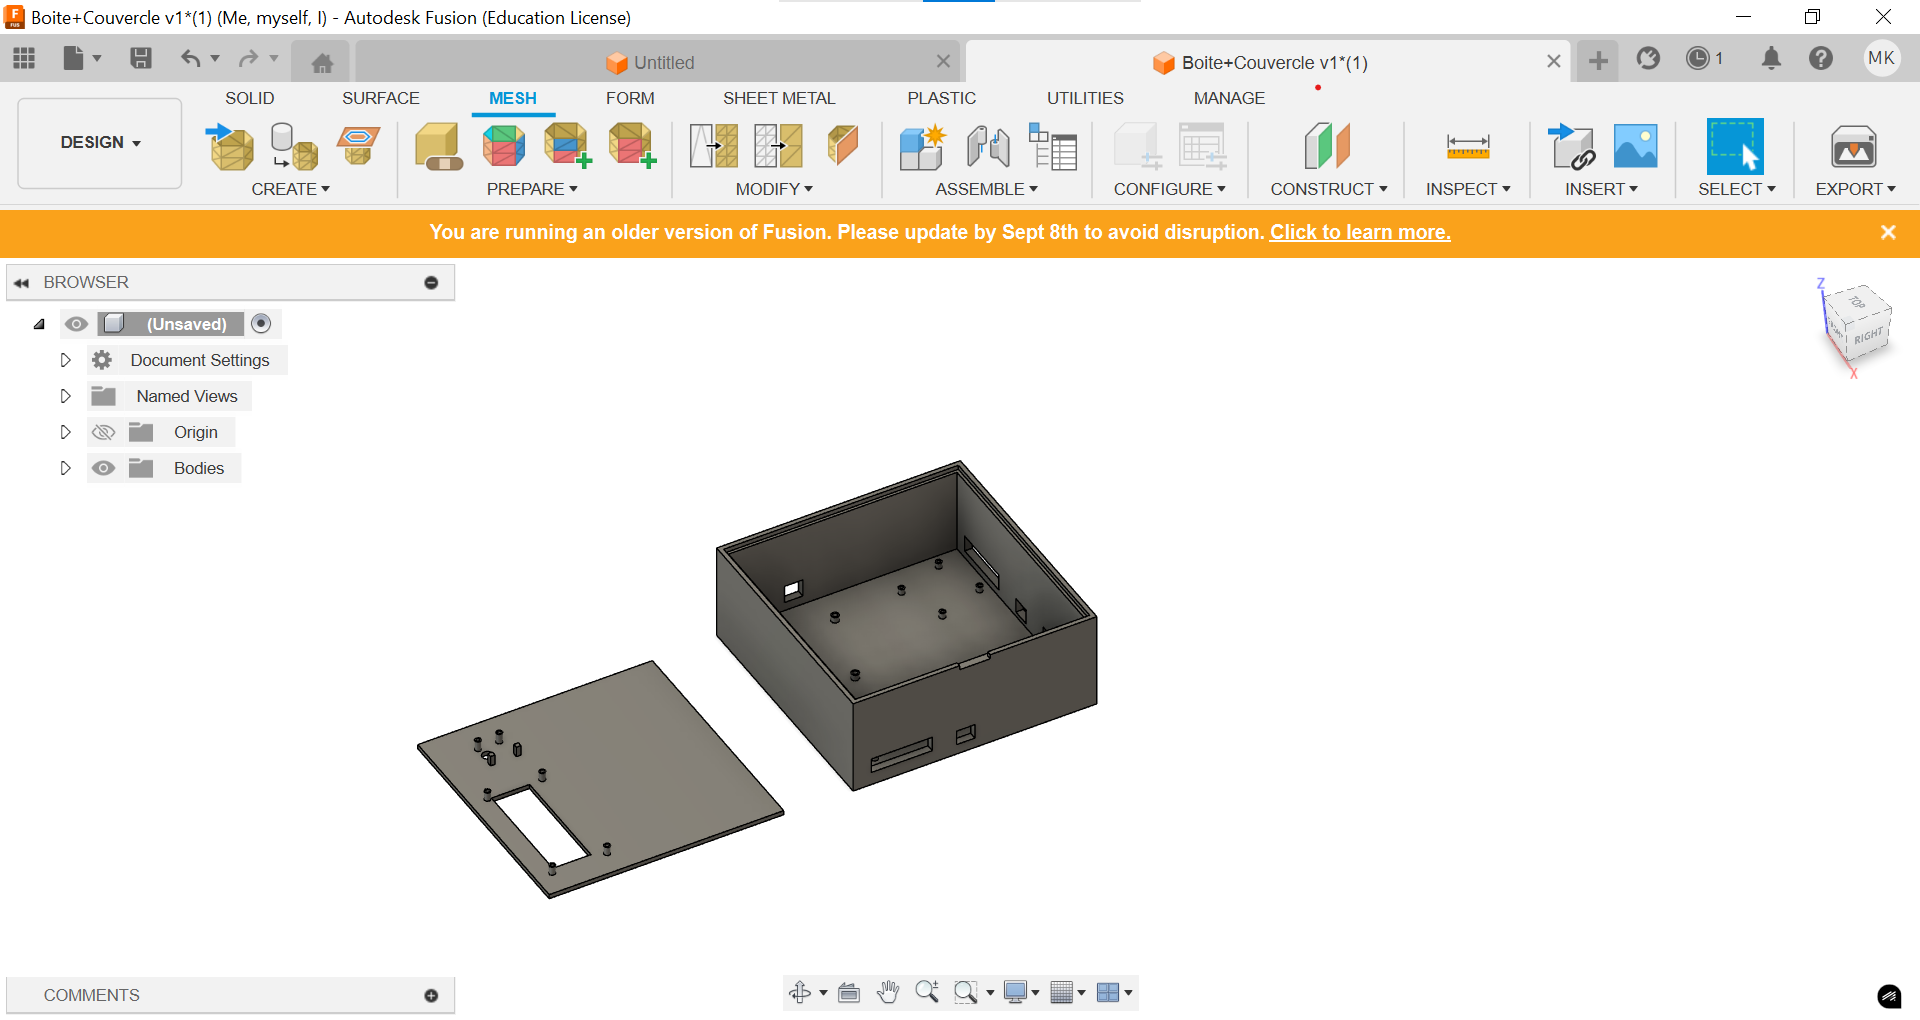Click the Export capture image icon

1854,146
